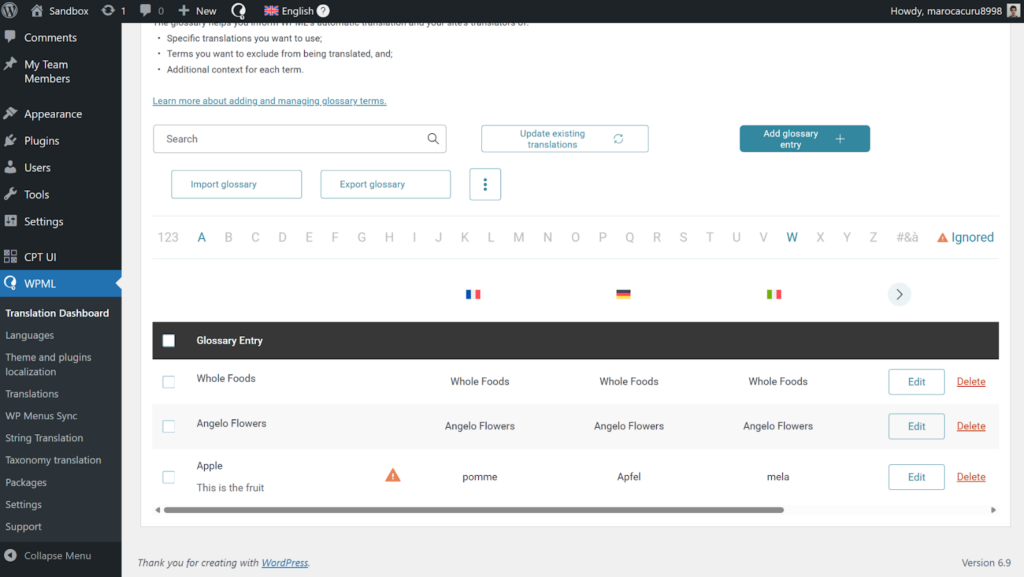Click the search magnifier icon
This screenshot has width=1024, height=577.
coord(433,138)
